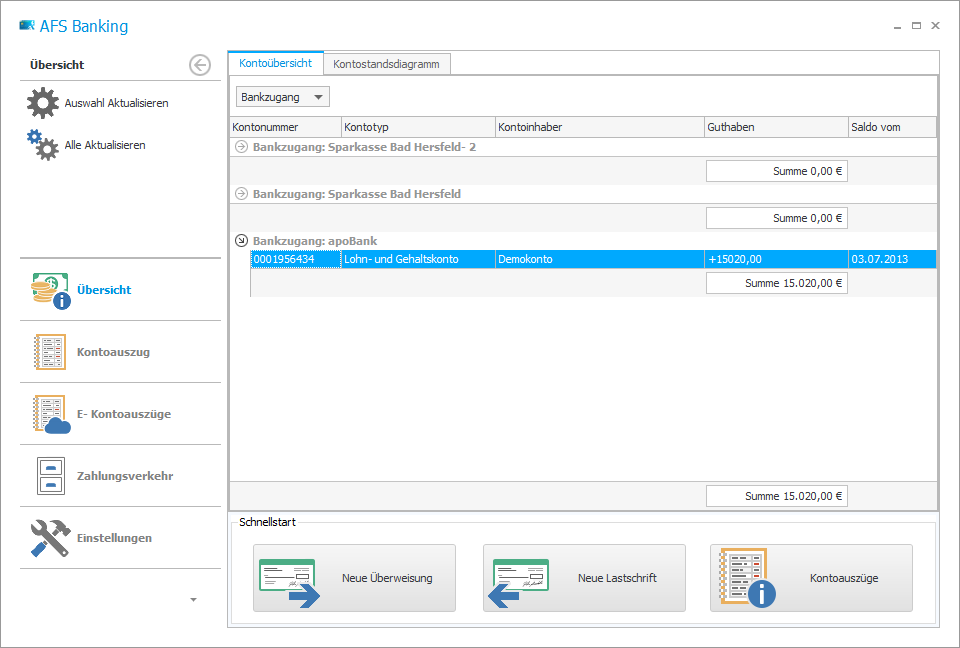Click the Neue Überweisung cheque arrow icon
960x648 pixels.
pyautogui.click(x=290, y=582)
